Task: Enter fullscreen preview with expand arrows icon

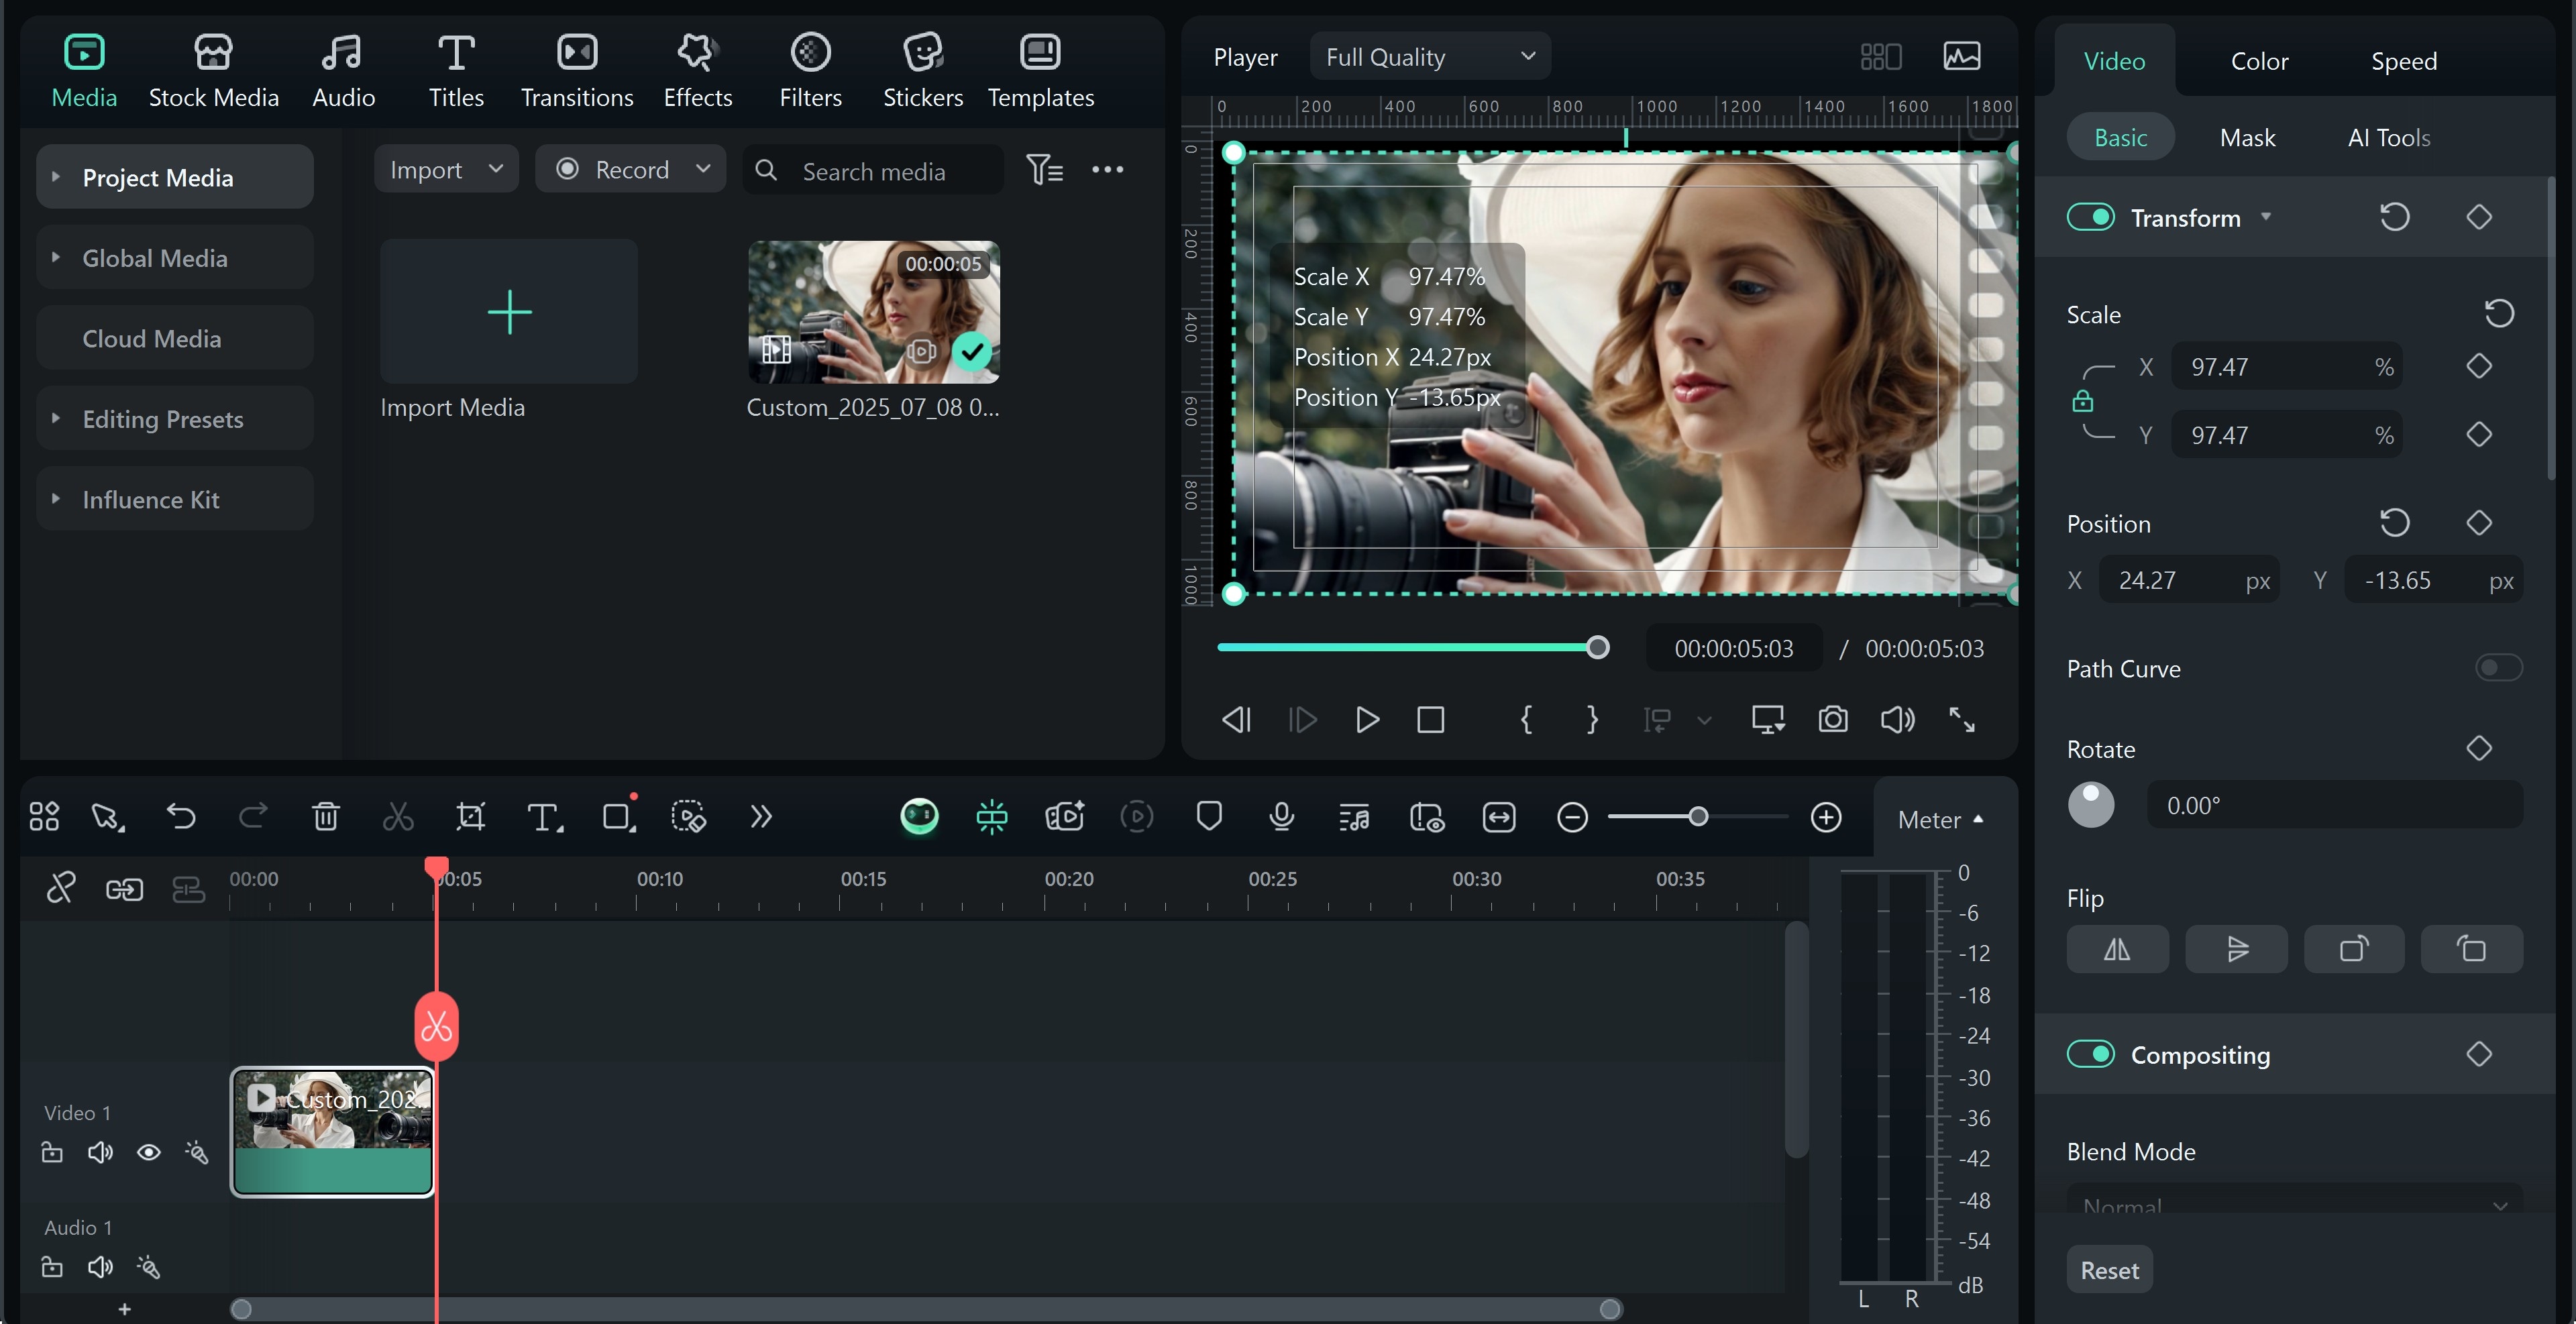Action: click(x=1962, y=719)
